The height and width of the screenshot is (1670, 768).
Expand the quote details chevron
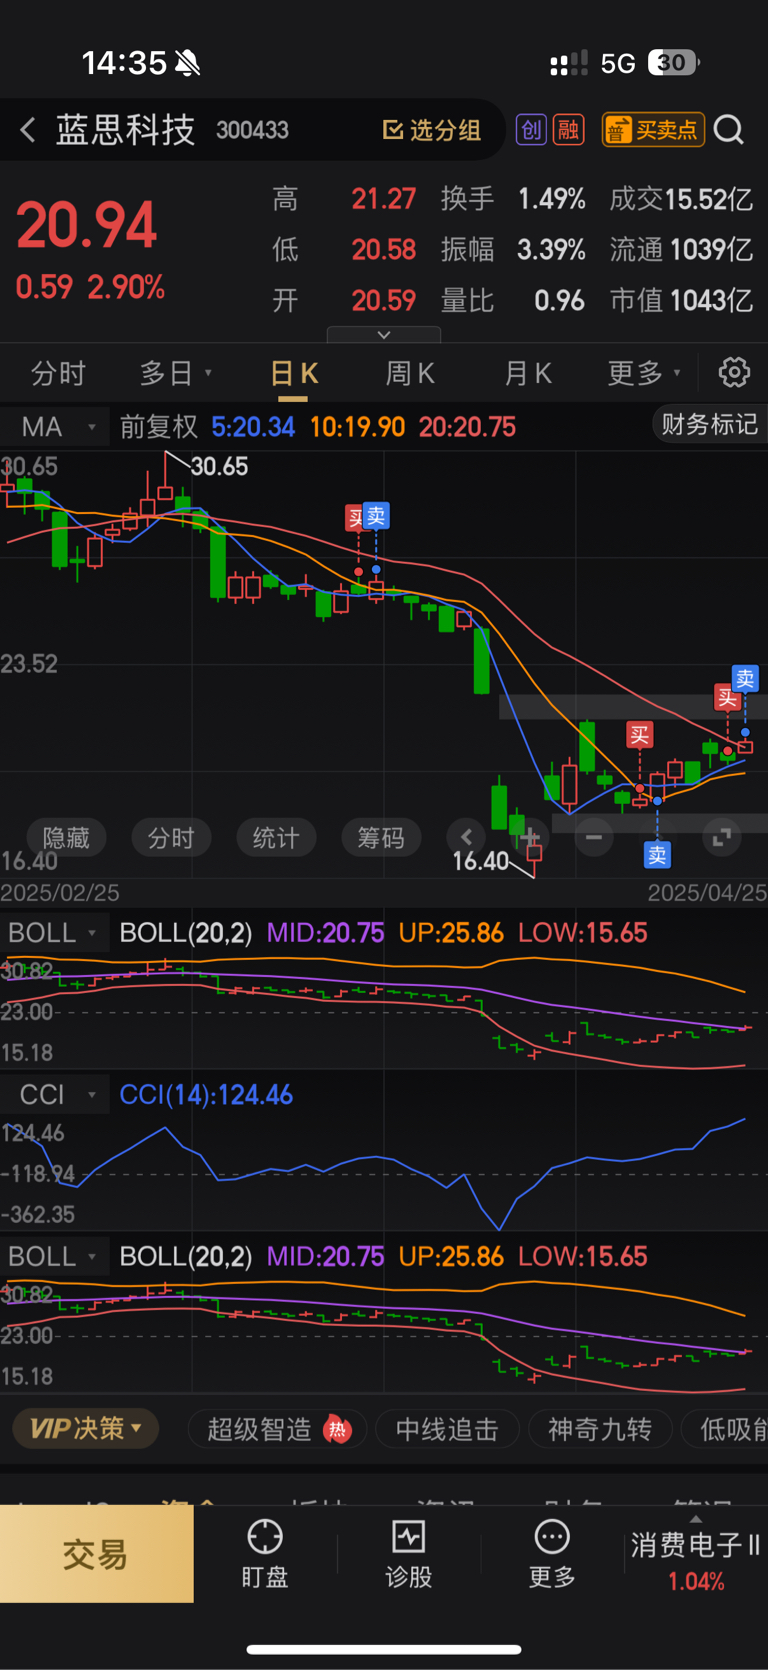coord(384,335)
